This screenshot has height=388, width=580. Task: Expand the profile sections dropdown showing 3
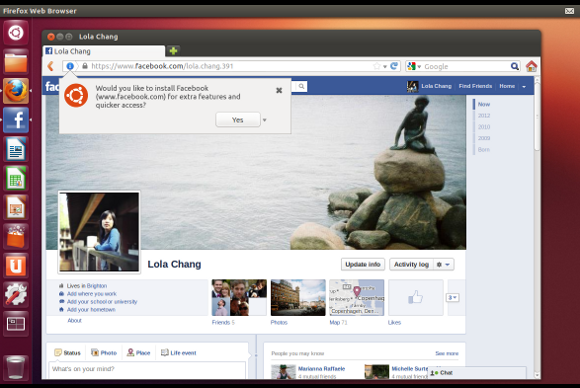pos(453,297)
